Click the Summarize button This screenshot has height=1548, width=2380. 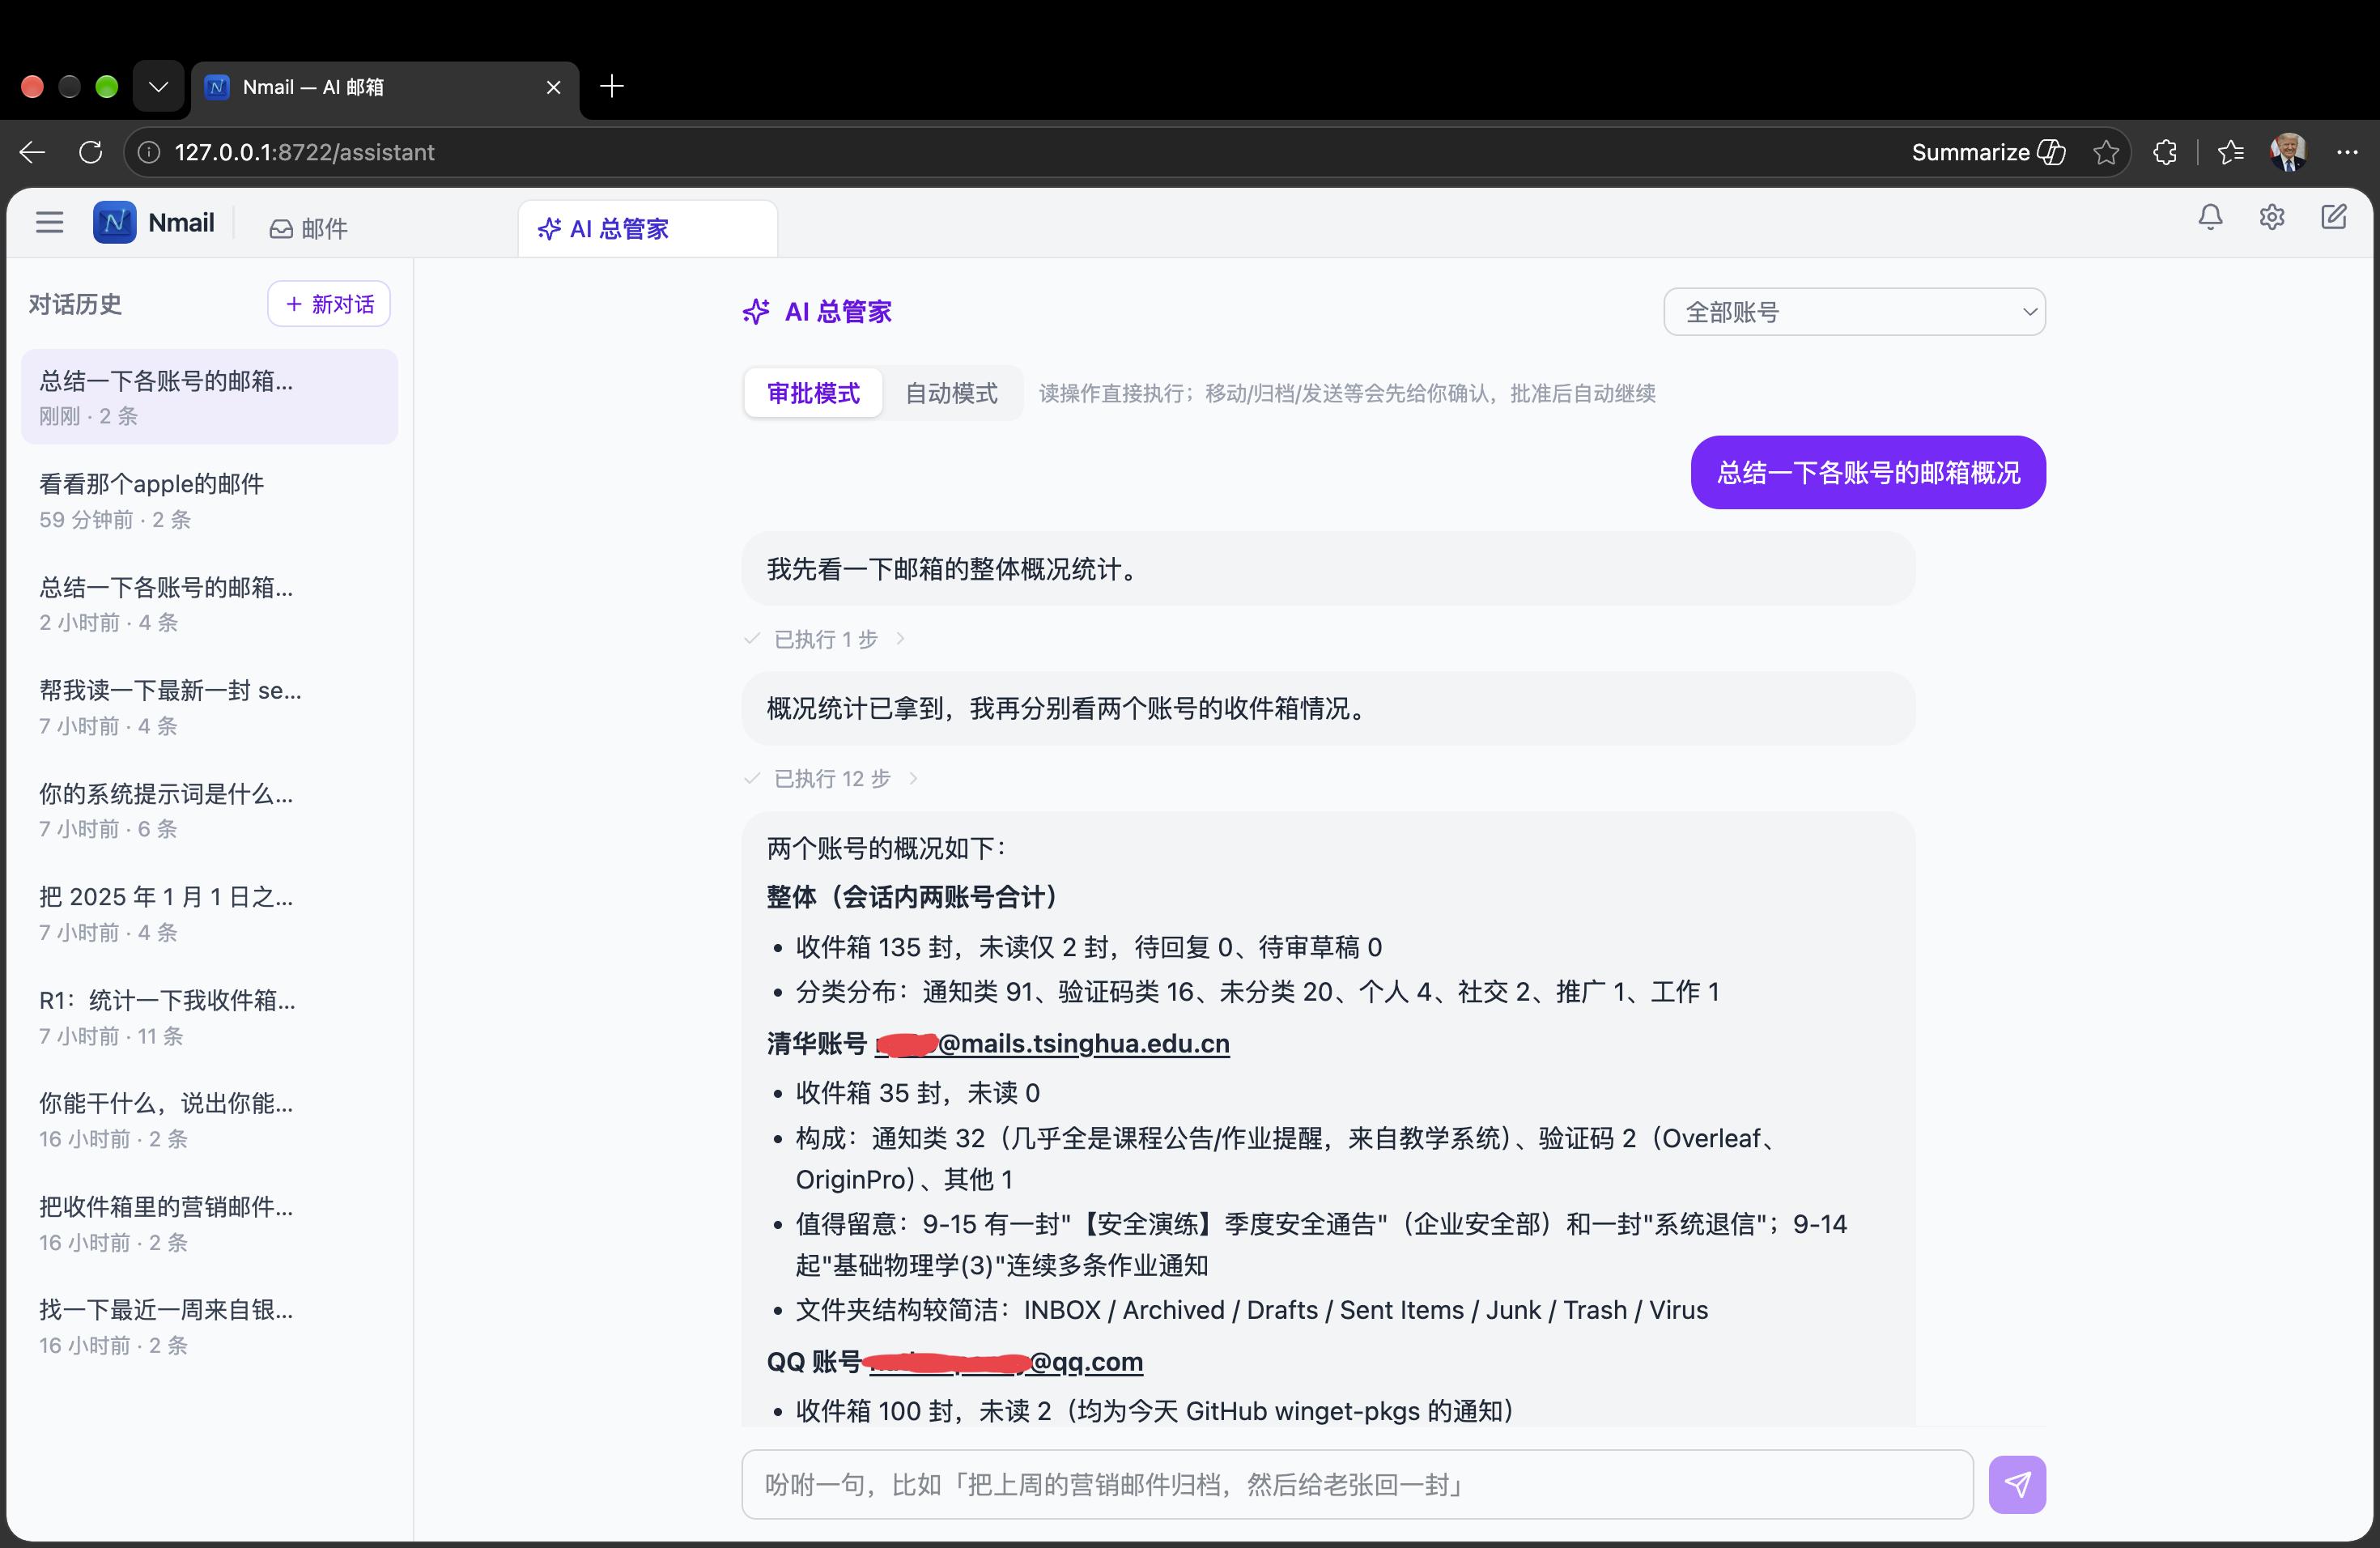1987,152
